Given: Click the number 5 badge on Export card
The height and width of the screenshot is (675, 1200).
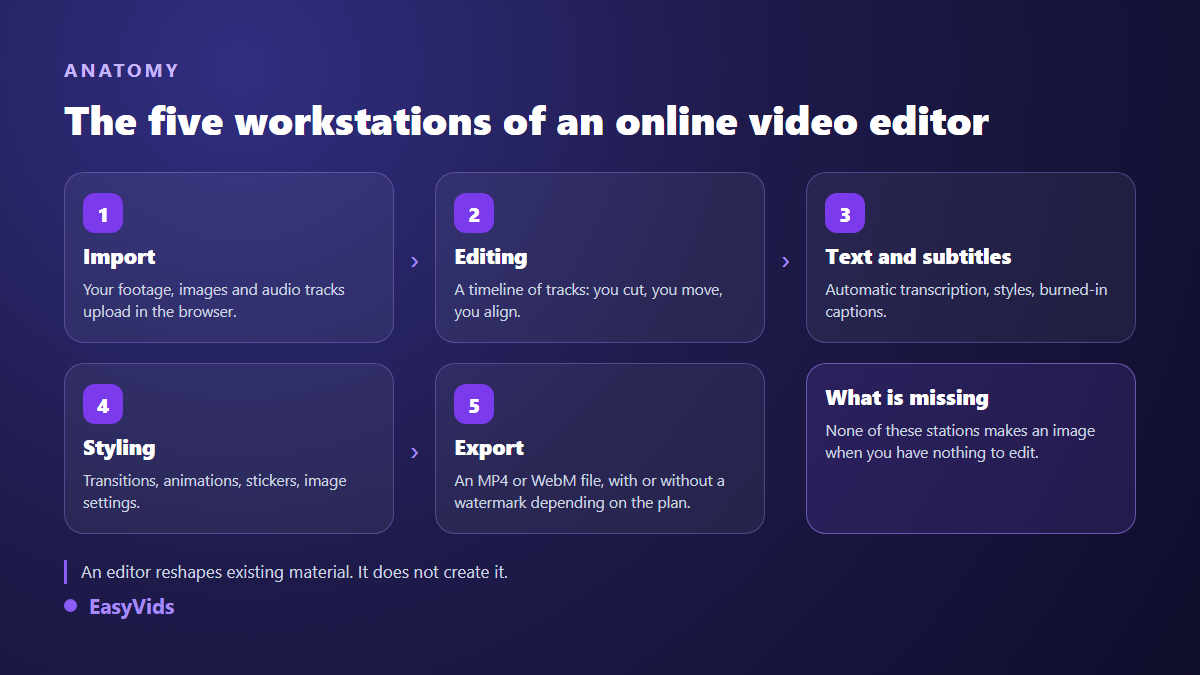Looking at the screenshot, I should point(474,404).
